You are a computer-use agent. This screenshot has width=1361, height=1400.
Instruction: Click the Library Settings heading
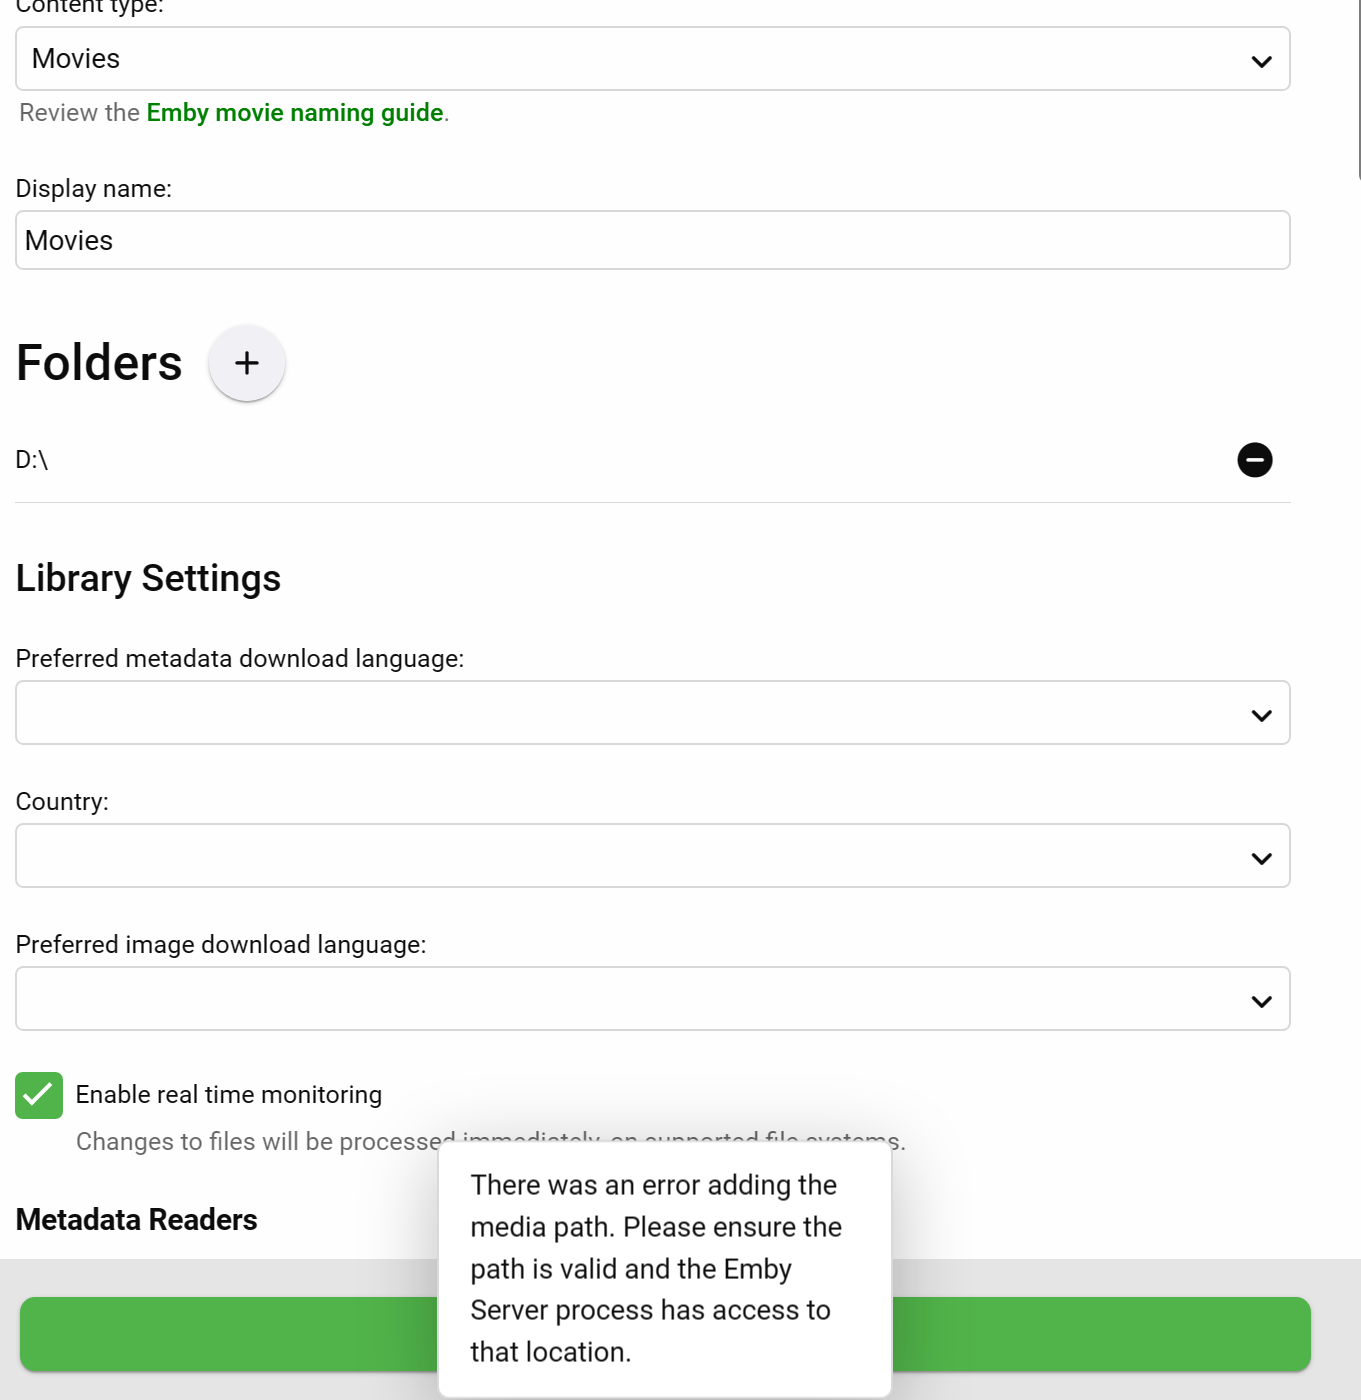[x=148, y=578]
